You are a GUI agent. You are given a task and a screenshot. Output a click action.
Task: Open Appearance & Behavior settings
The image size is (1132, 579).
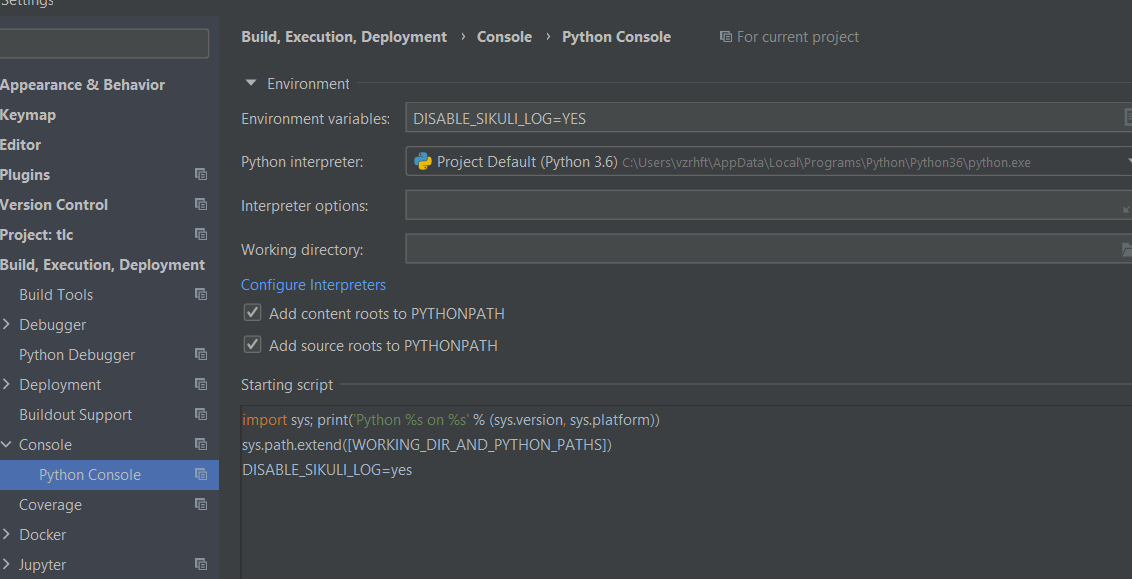click(x=82, y=85)
